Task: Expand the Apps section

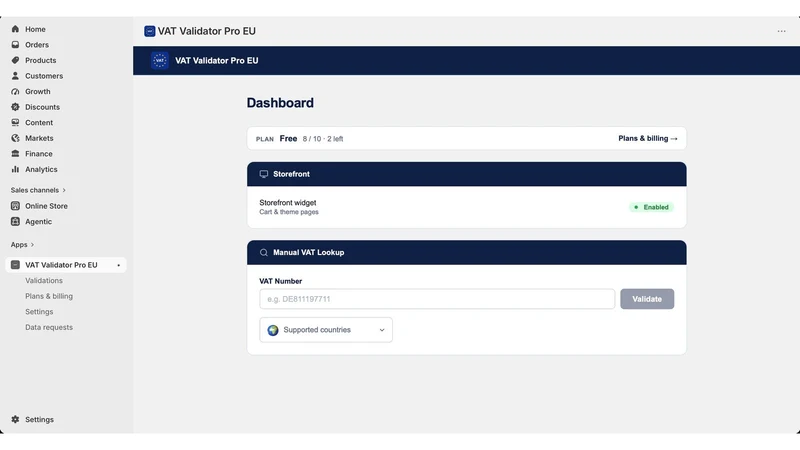Action: (x=22, y=245)
